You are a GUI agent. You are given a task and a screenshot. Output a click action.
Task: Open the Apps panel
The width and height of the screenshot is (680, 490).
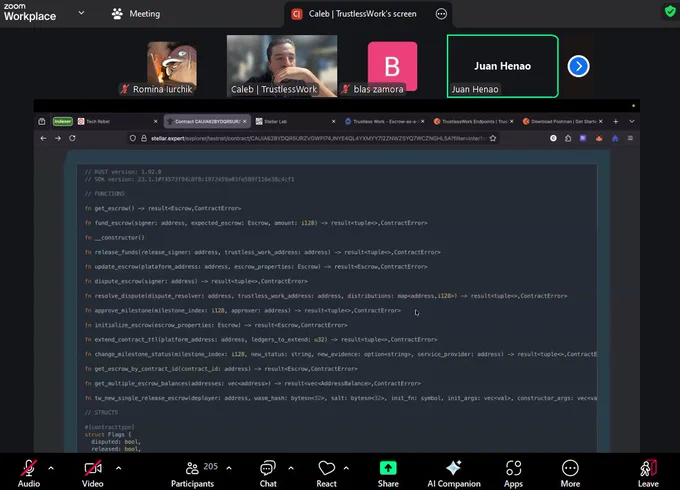[x=513, y=473]
